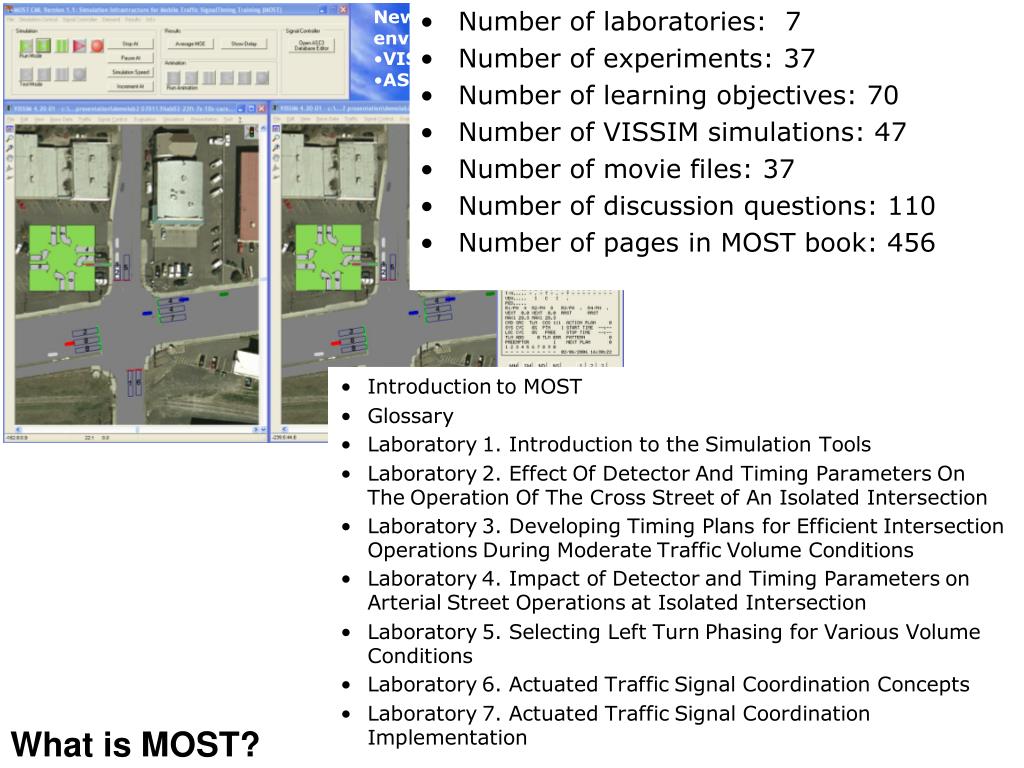Open the File menu in MOST CAL window

tap(10, 20)
